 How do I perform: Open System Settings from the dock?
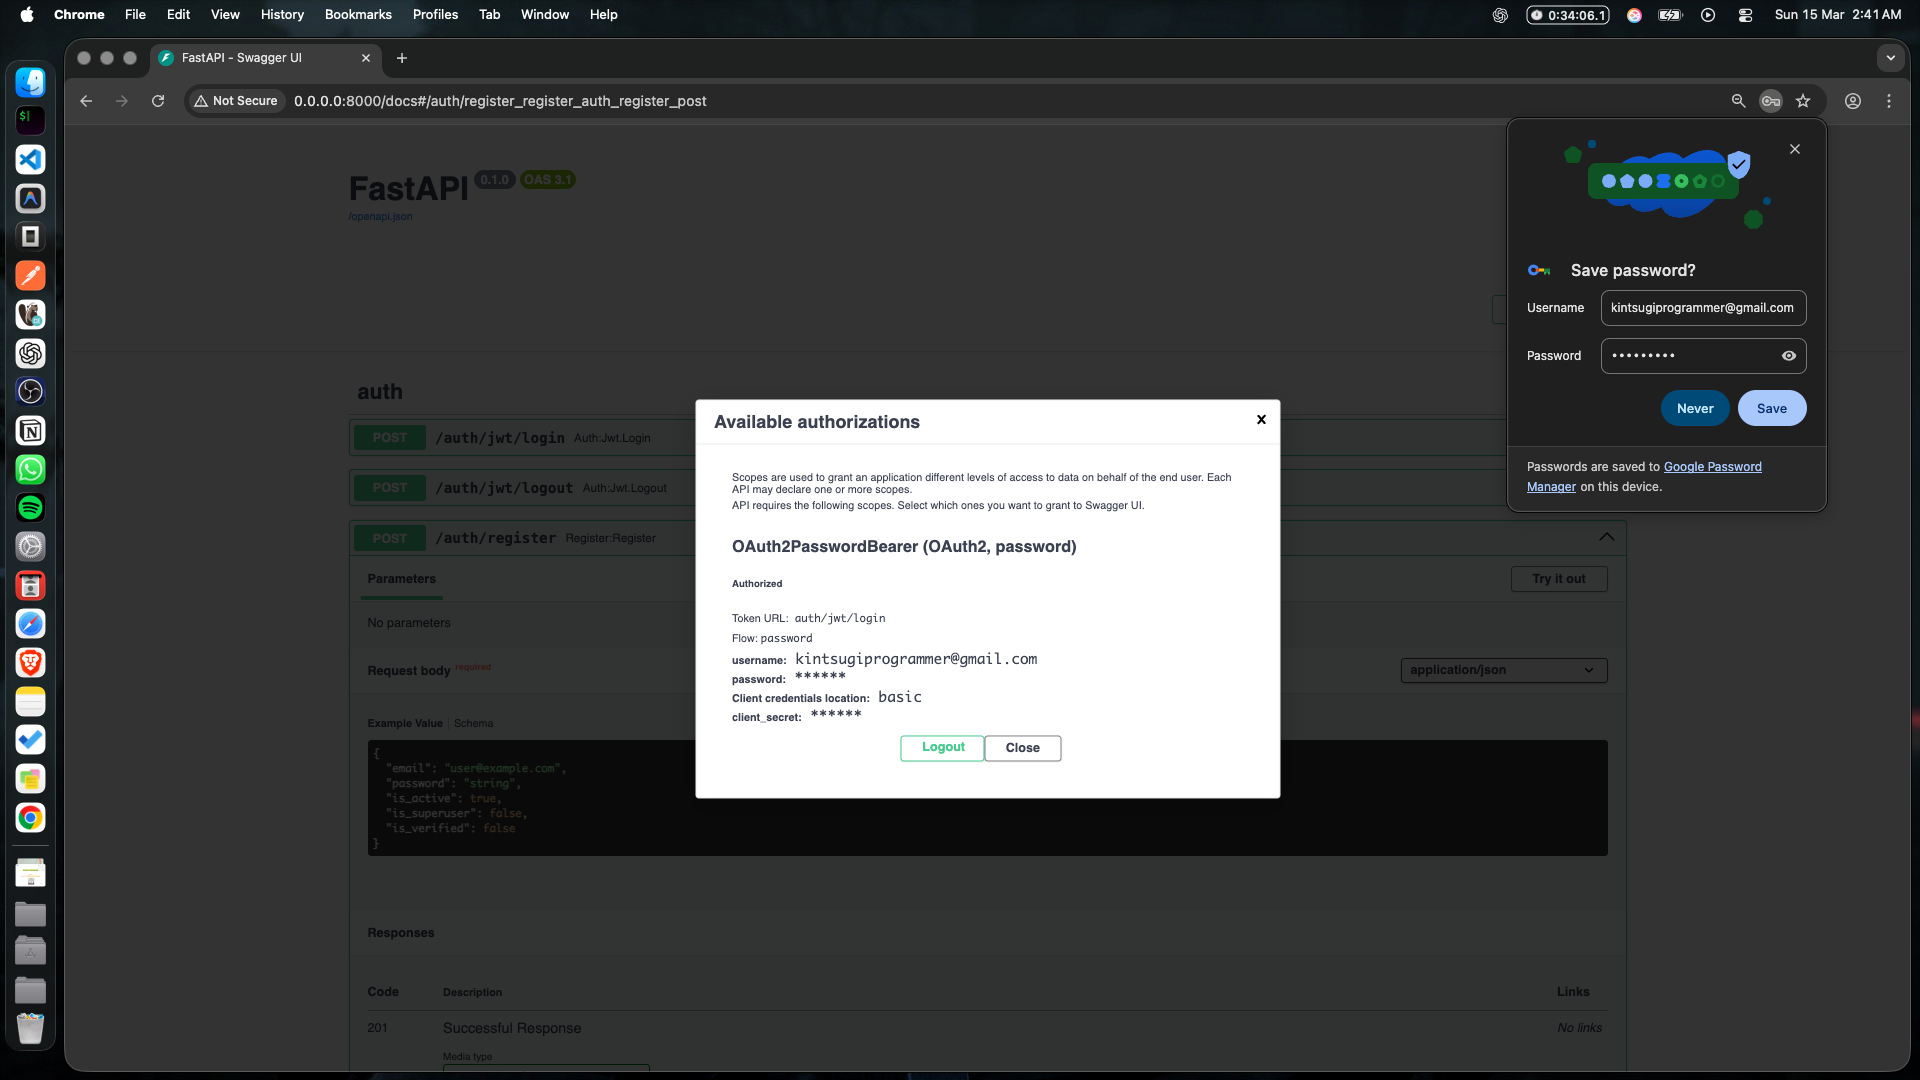30,547
